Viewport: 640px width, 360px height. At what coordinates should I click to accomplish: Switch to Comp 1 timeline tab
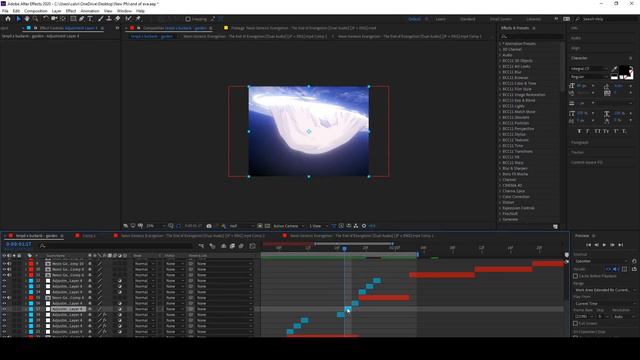pyautogui.click(x=89, y=236)
